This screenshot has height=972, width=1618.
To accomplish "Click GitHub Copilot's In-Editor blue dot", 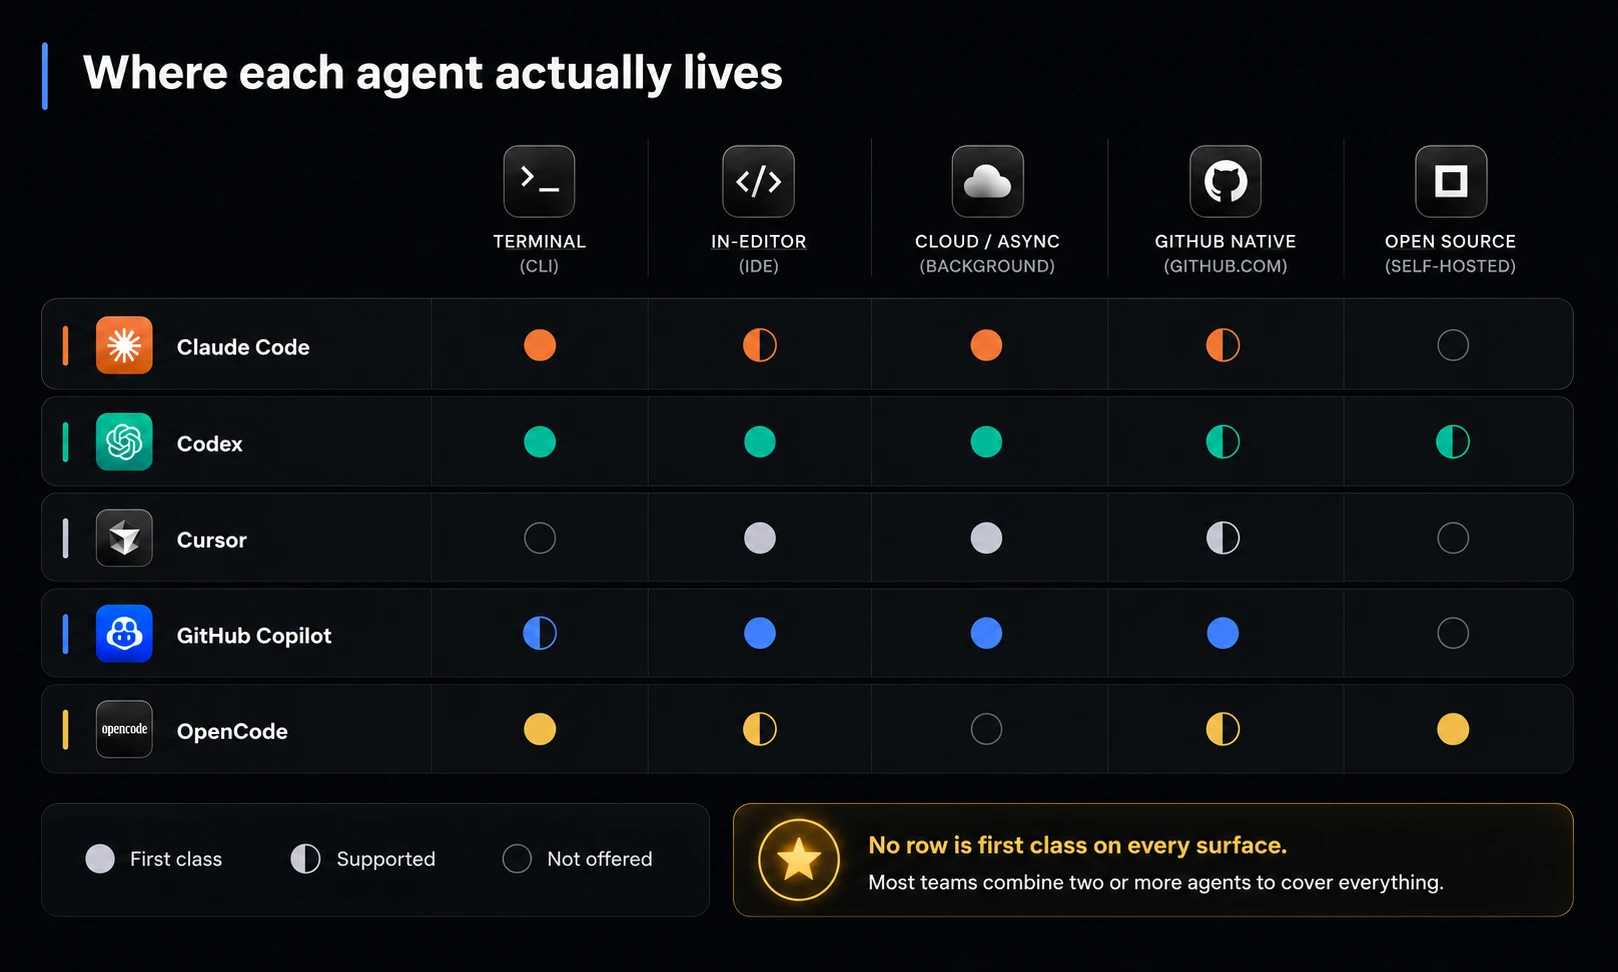I will click(760, 633).
